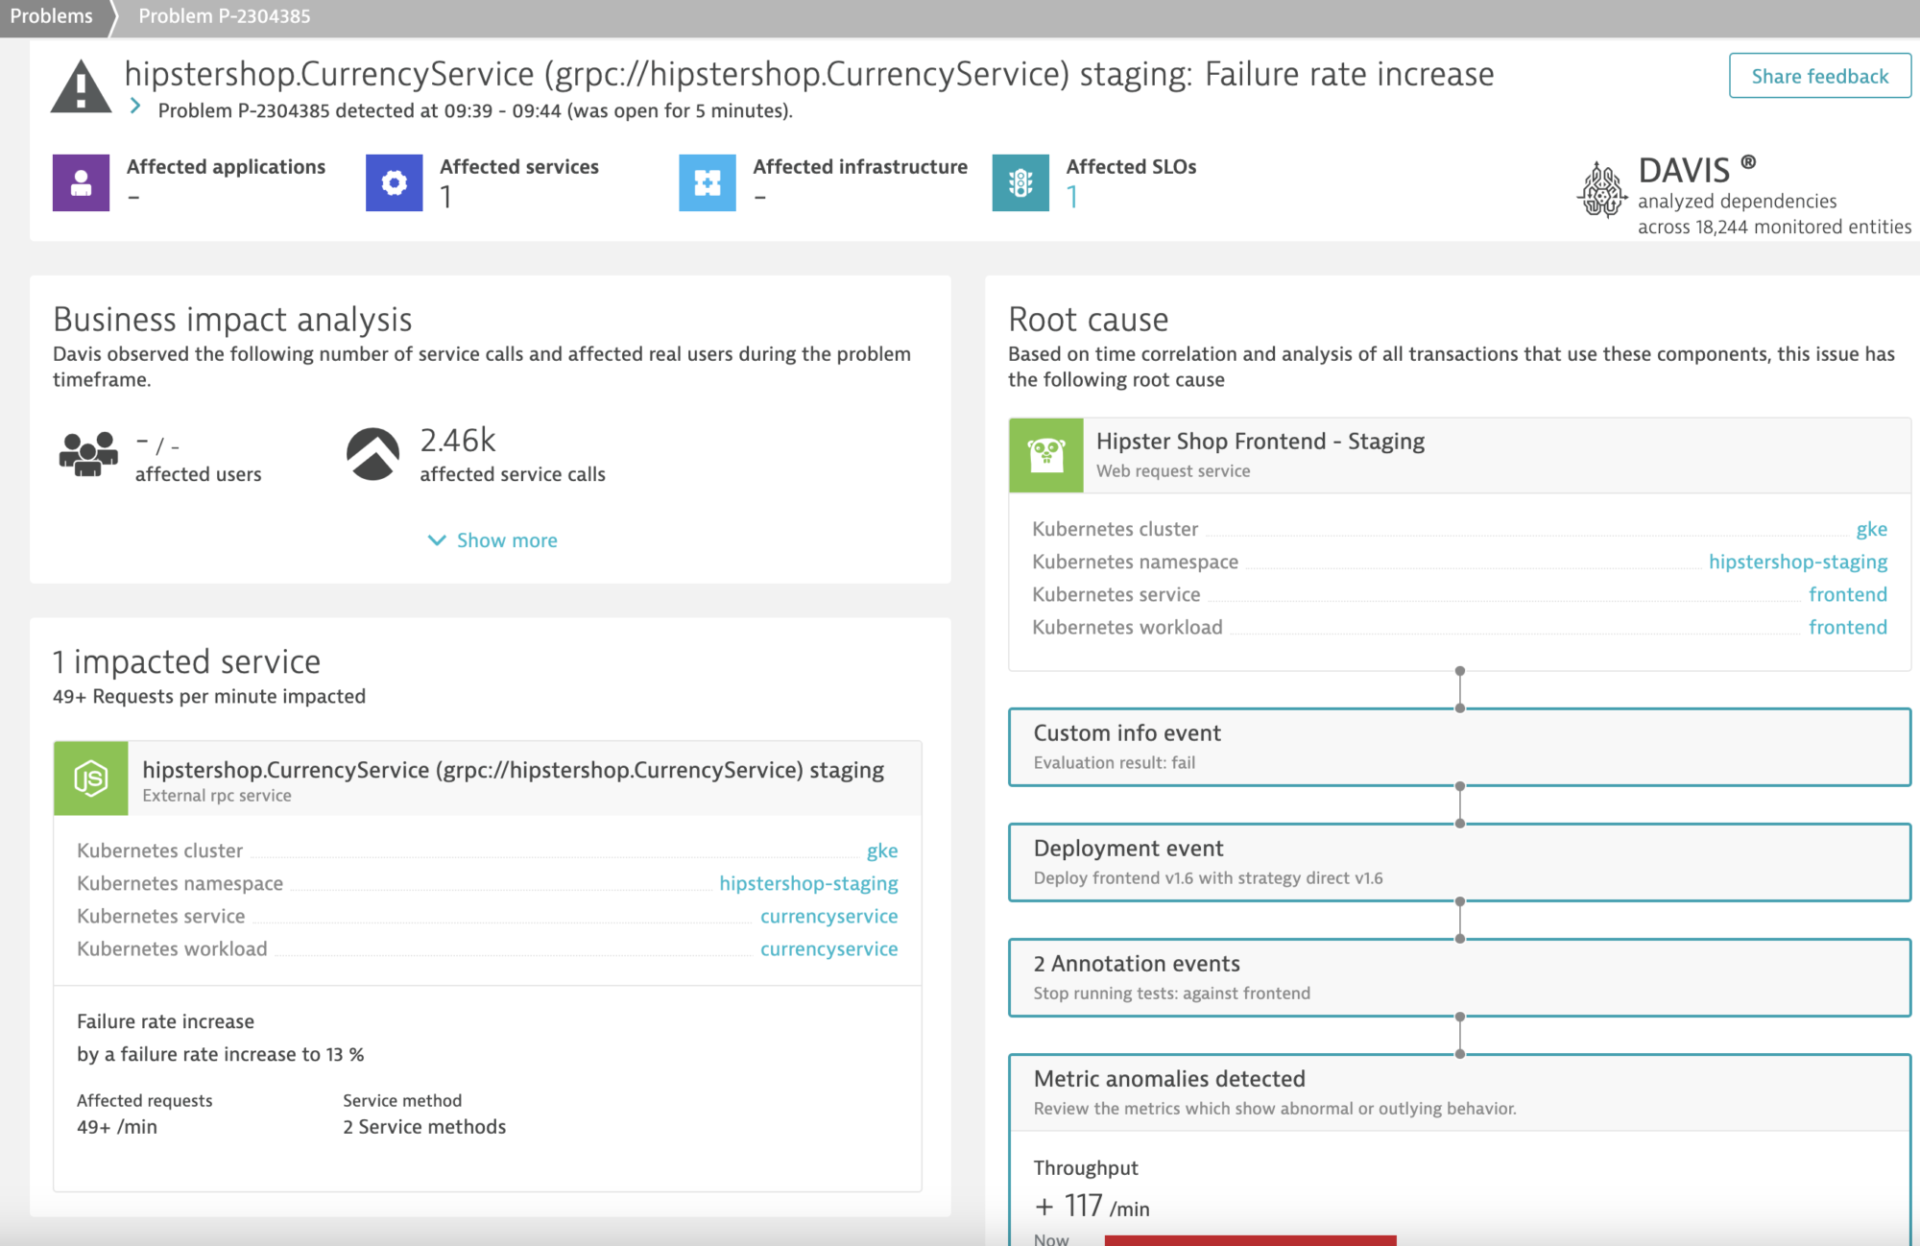This screenshot has height=1246, width=1920.
Task: Open gke cluster link in impacted service
Action: [882, 851]
